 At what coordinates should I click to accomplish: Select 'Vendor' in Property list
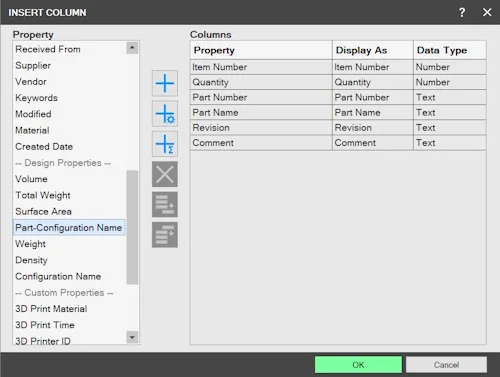69,82
